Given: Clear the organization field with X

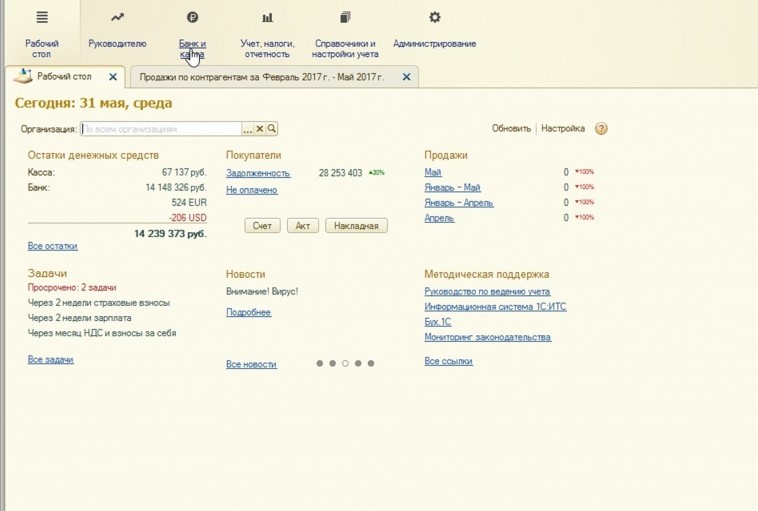Looking at the screenshot, I should [x=260, y=129].
